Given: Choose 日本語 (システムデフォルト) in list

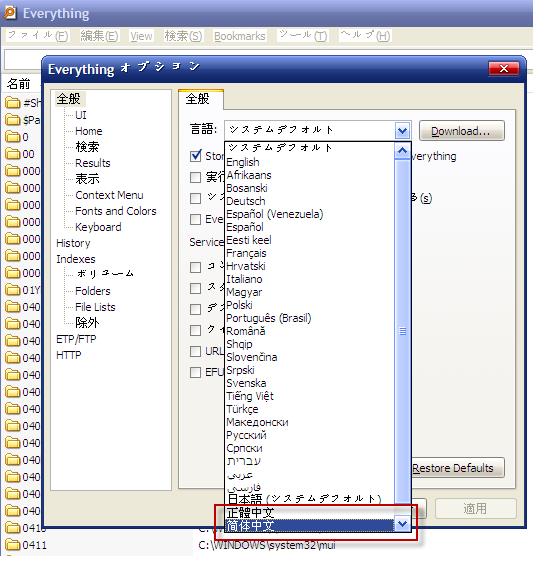Looking at the screenshot, I should (x=304, y=499).
